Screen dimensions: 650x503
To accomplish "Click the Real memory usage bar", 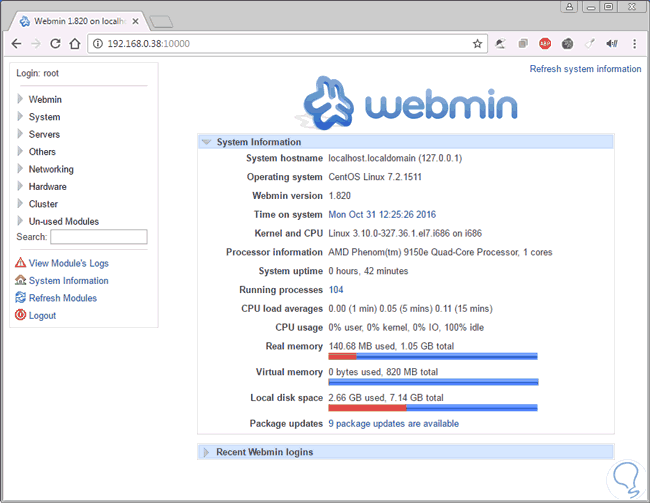I will coord(433,356).
